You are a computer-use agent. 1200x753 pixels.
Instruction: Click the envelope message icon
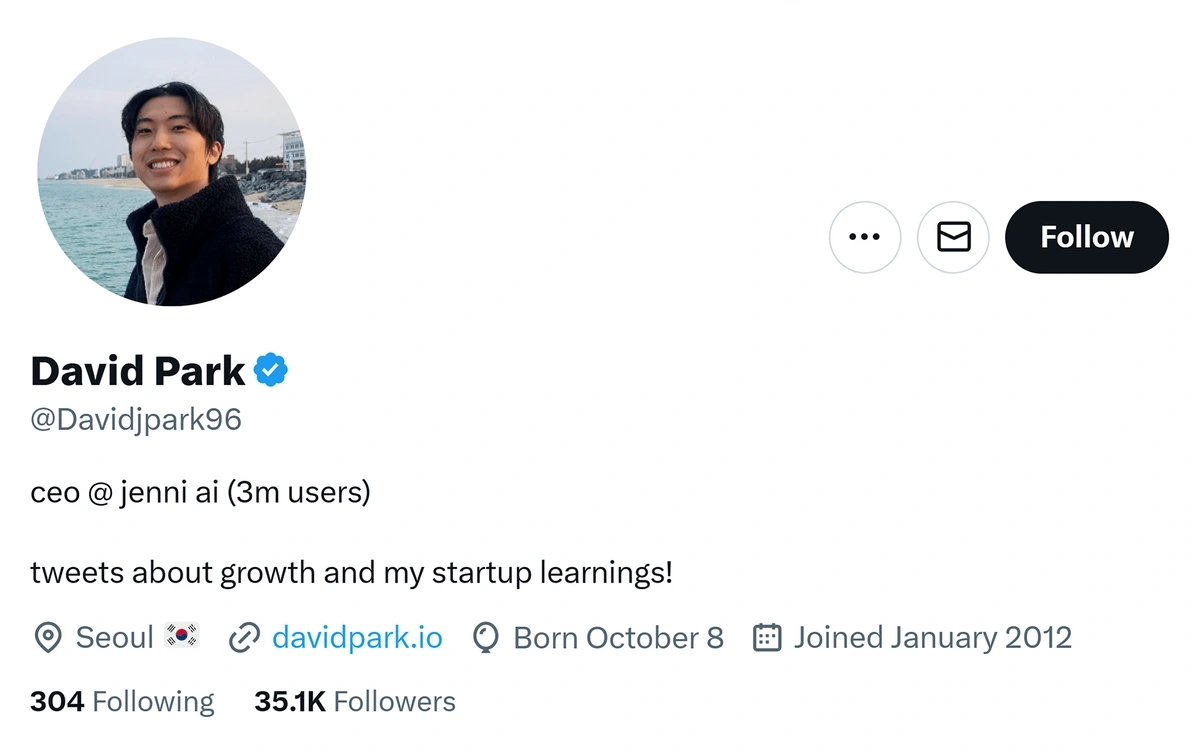tap(953, 237)
